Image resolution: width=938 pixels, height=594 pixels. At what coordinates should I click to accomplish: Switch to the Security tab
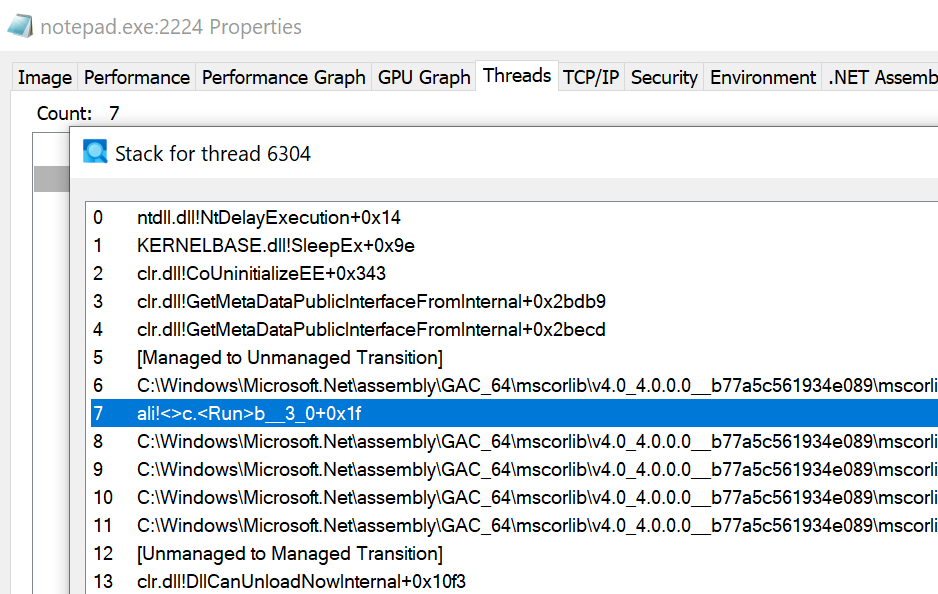pyautogui.click(x=664, y=77)
